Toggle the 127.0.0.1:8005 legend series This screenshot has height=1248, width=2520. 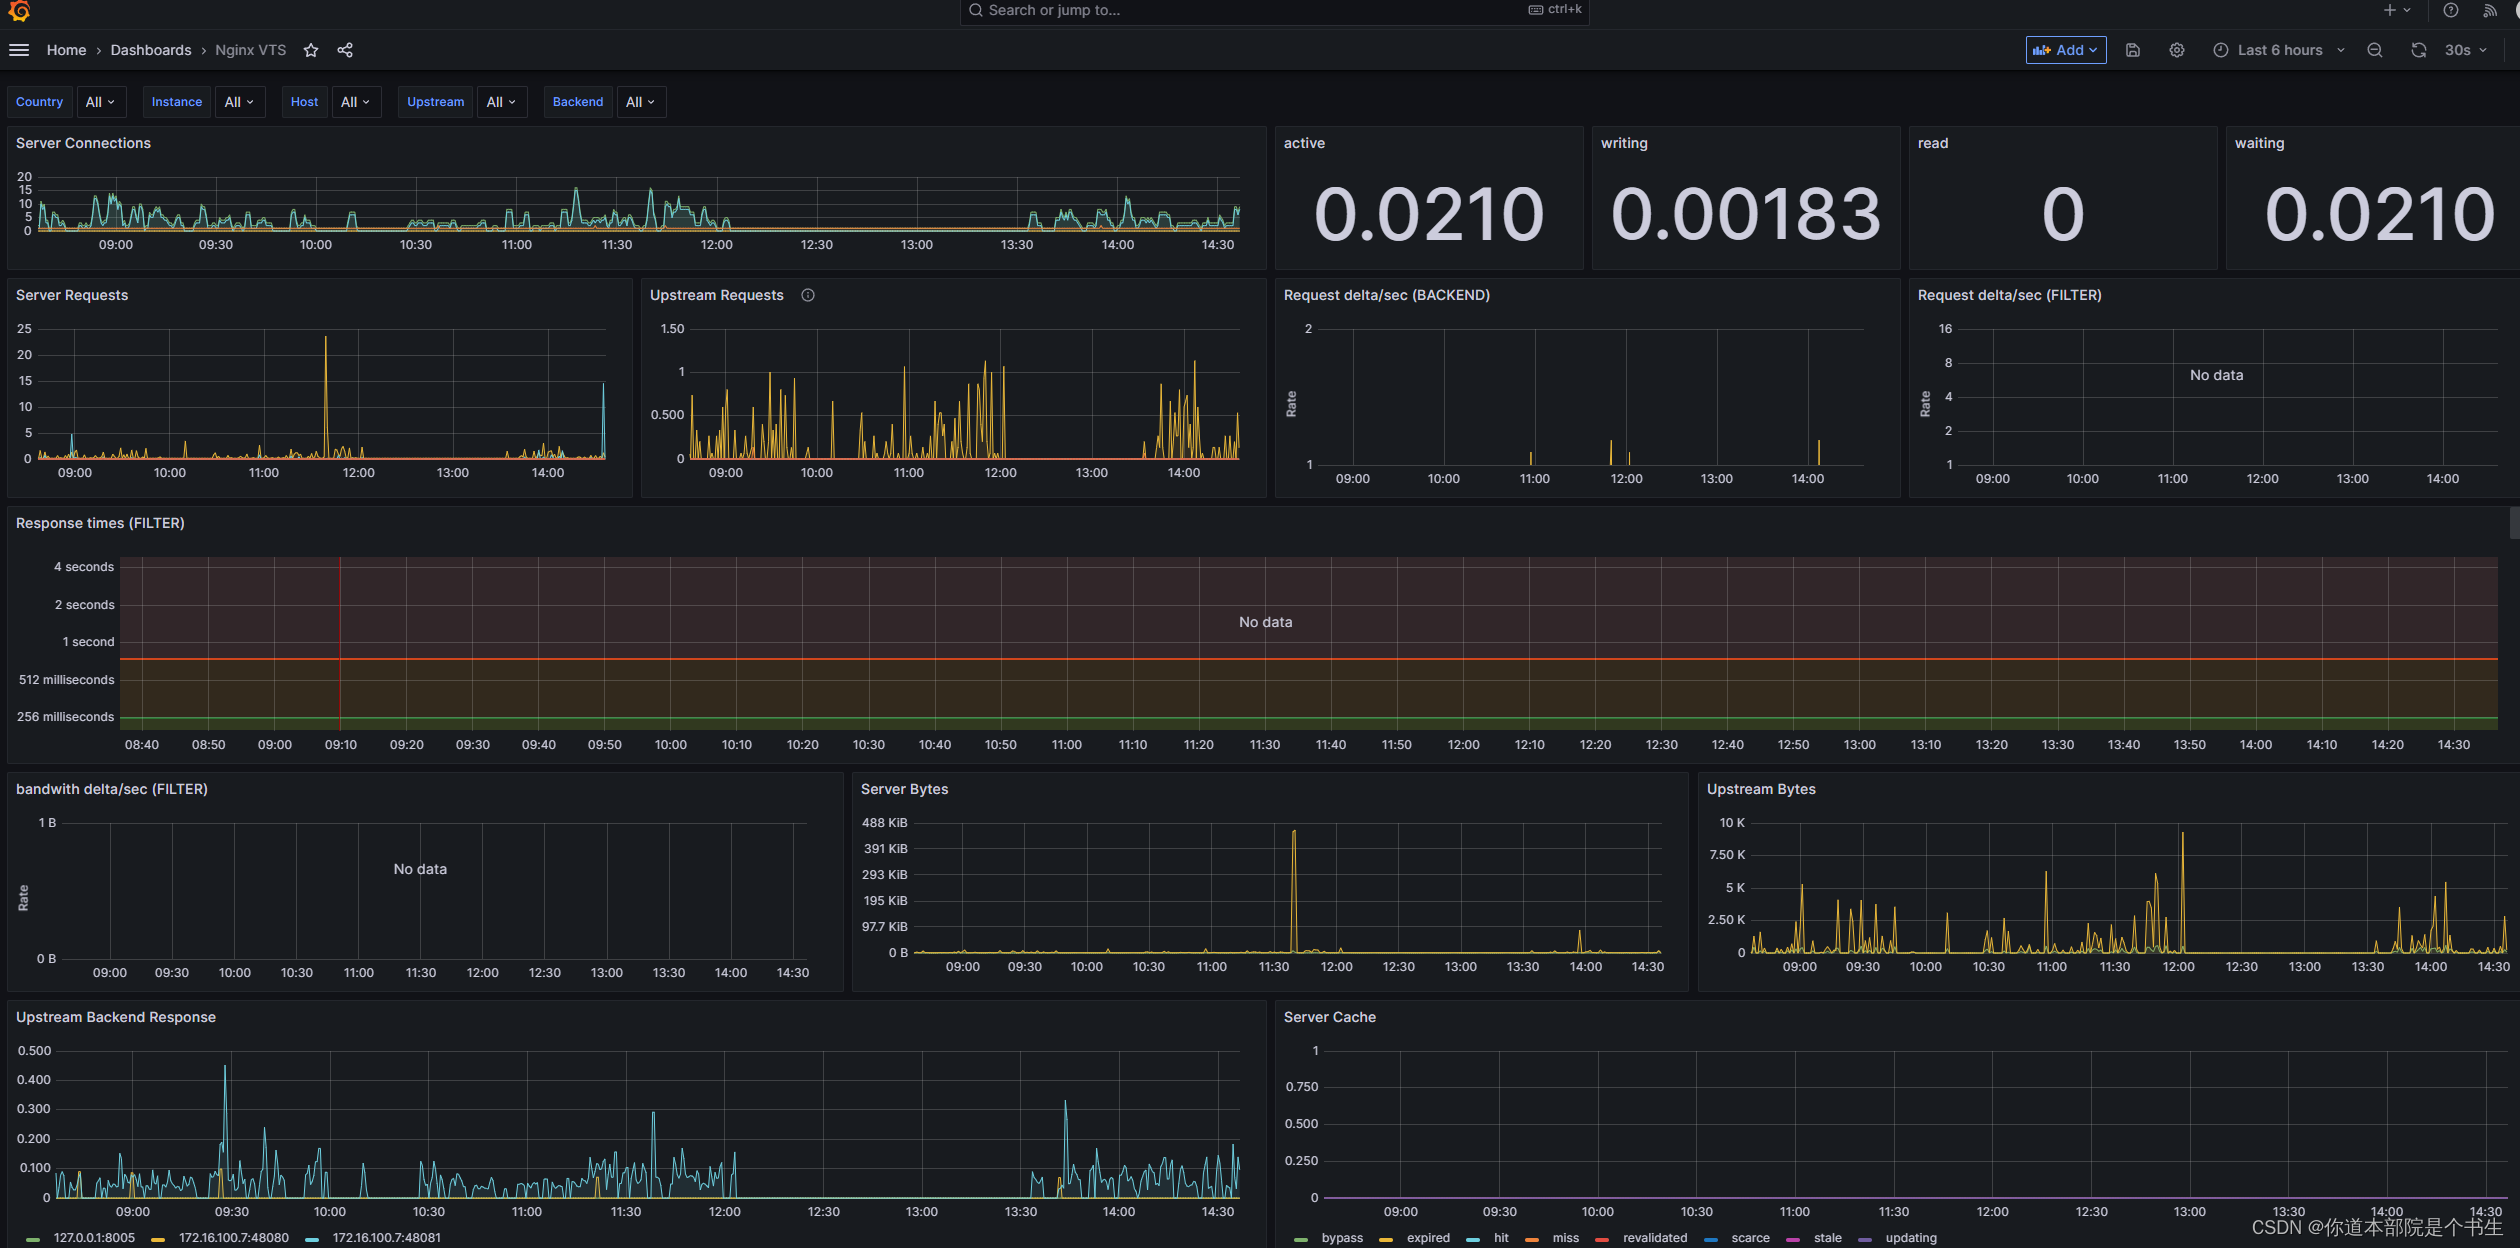pyautogui.click(x=93, y=1238)
